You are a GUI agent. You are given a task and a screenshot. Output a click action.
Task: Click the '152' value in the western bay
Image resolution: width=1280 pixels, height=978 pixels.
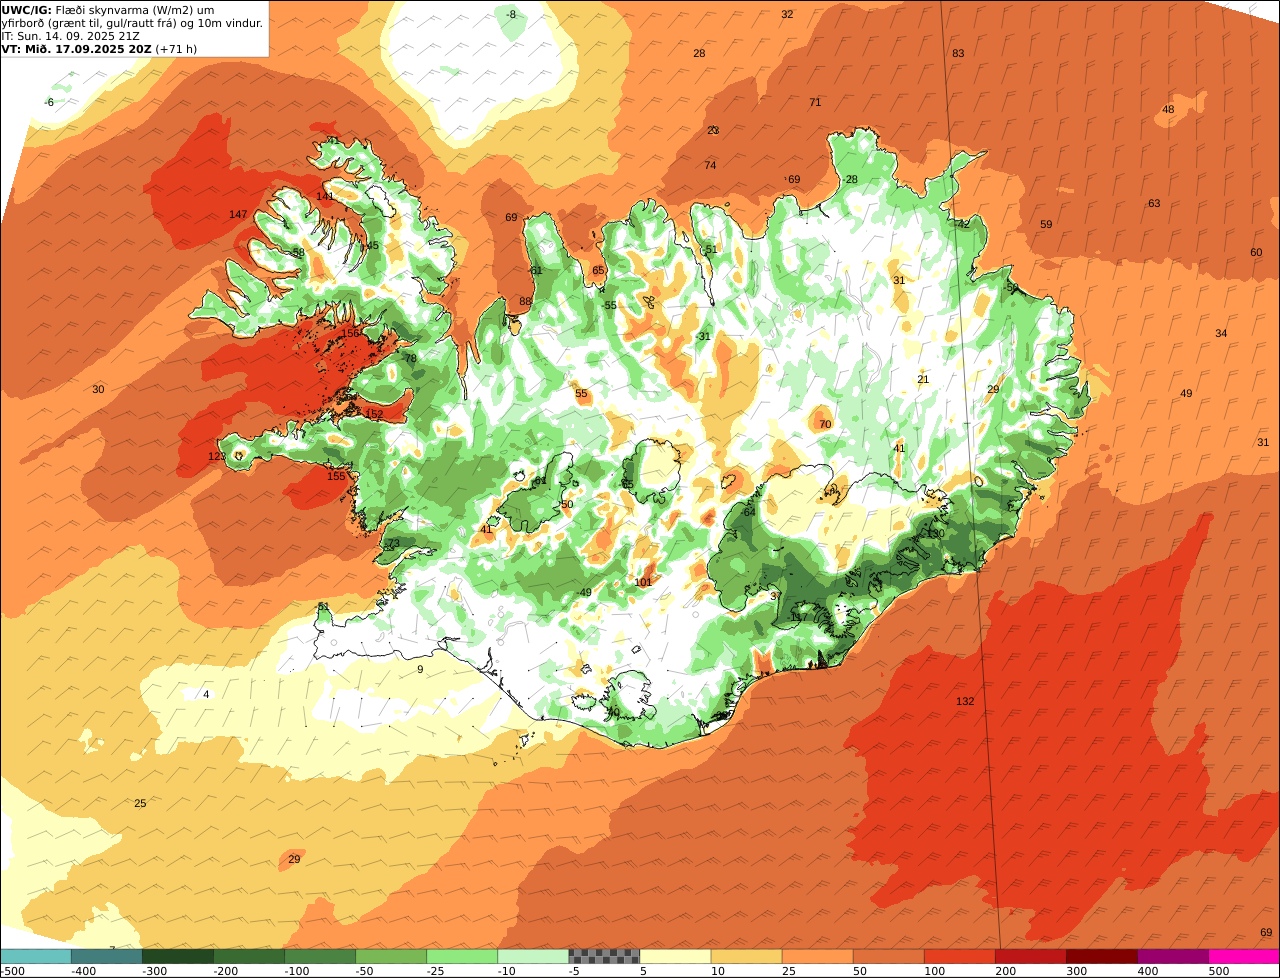pos(374,415)
